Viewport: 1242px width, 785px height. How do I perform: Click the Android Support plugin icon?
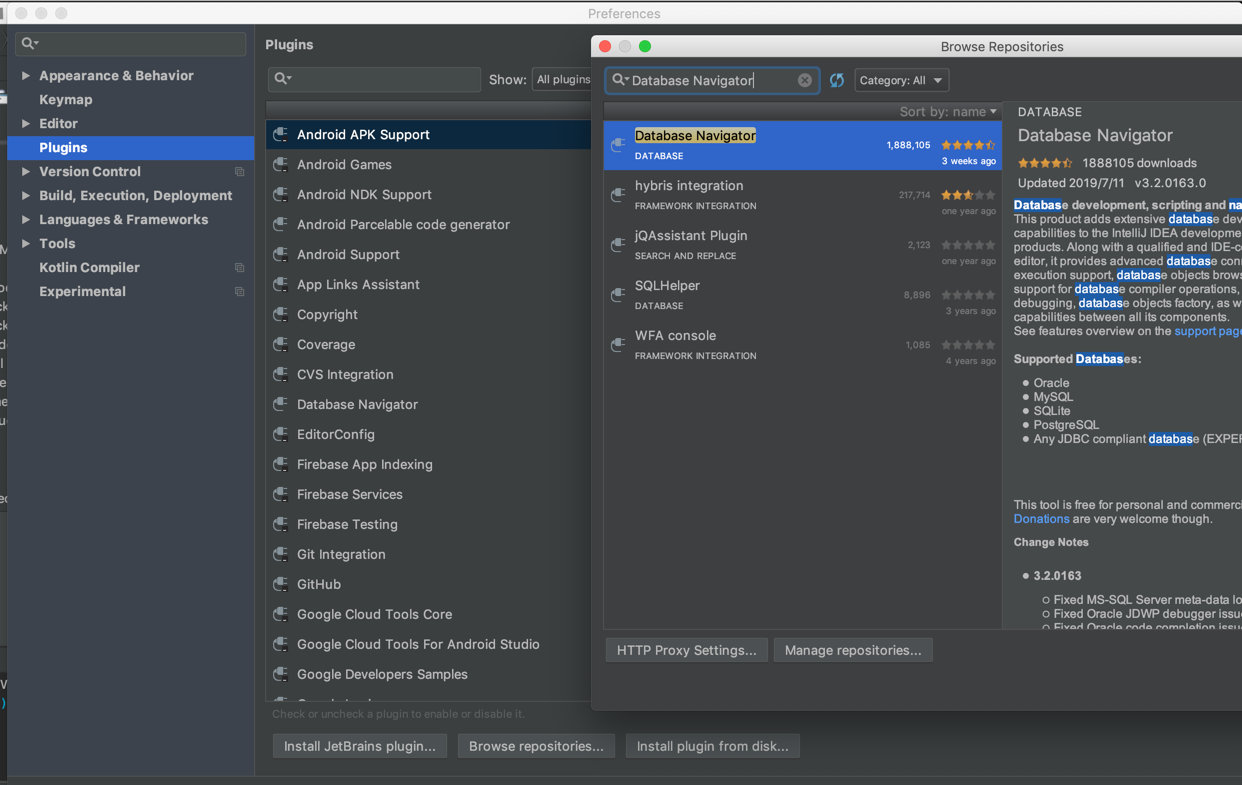[281, 255]
